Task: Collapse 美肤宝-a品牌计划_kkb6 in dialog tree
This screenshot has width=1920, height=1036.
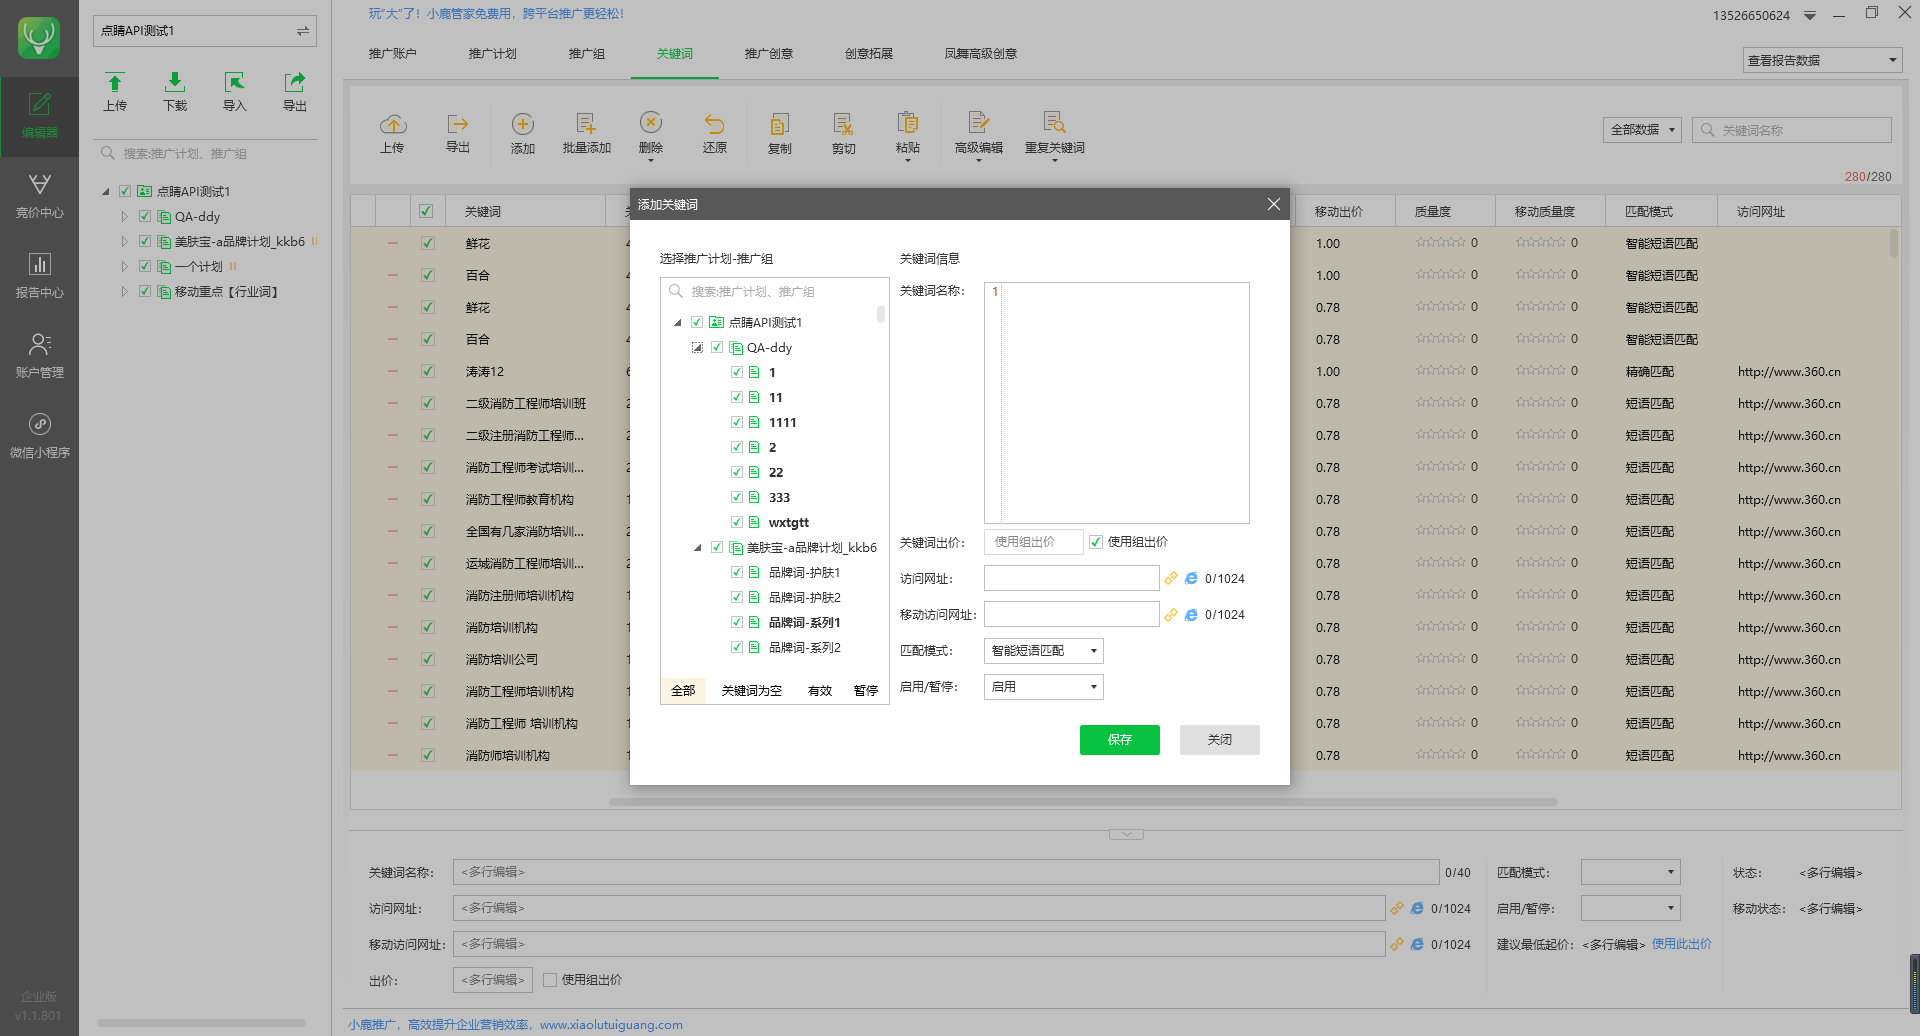Action: click(x=698, y=548)
